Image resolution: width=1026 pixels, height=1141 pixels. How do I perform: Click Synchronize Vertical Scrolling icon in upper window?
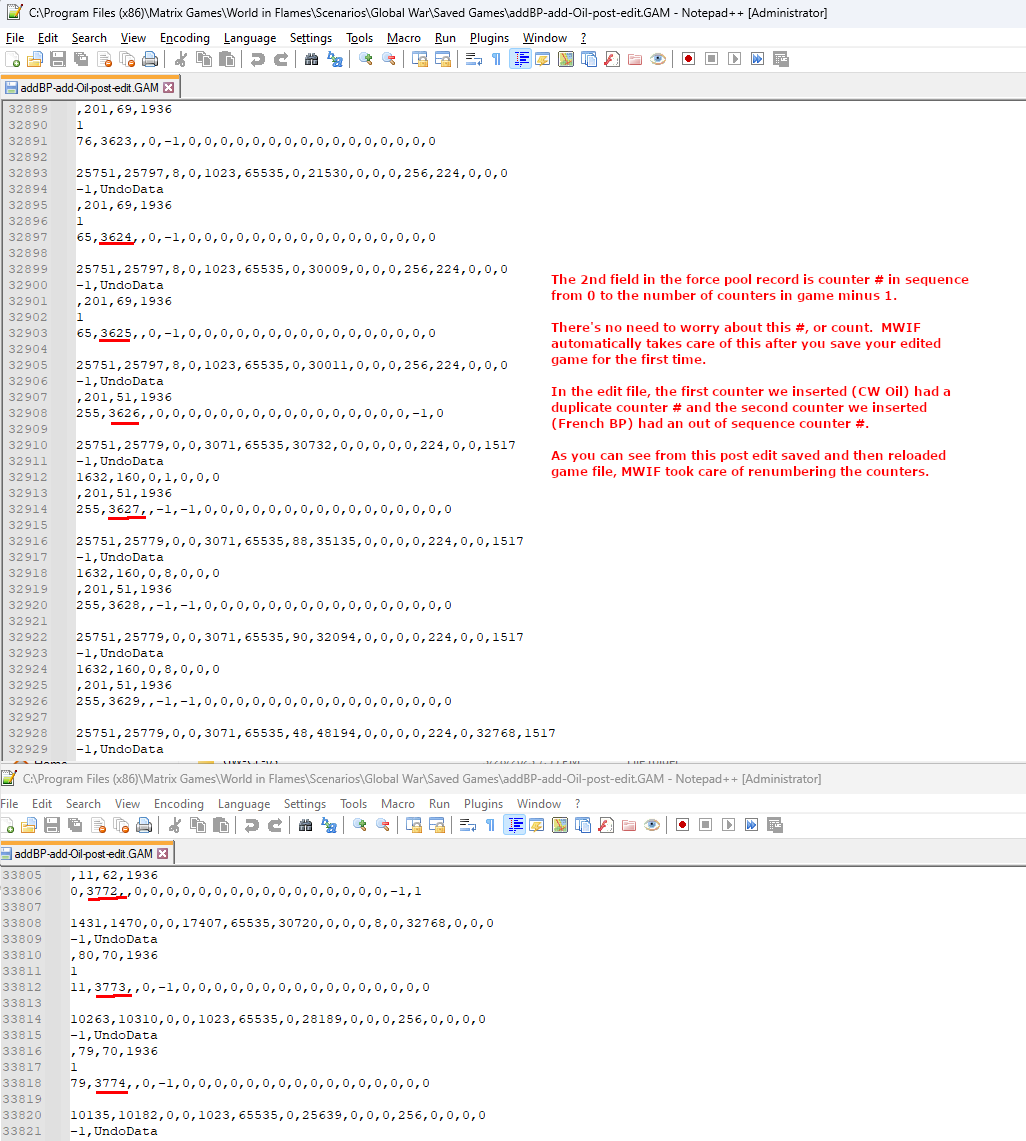point(420,60)
